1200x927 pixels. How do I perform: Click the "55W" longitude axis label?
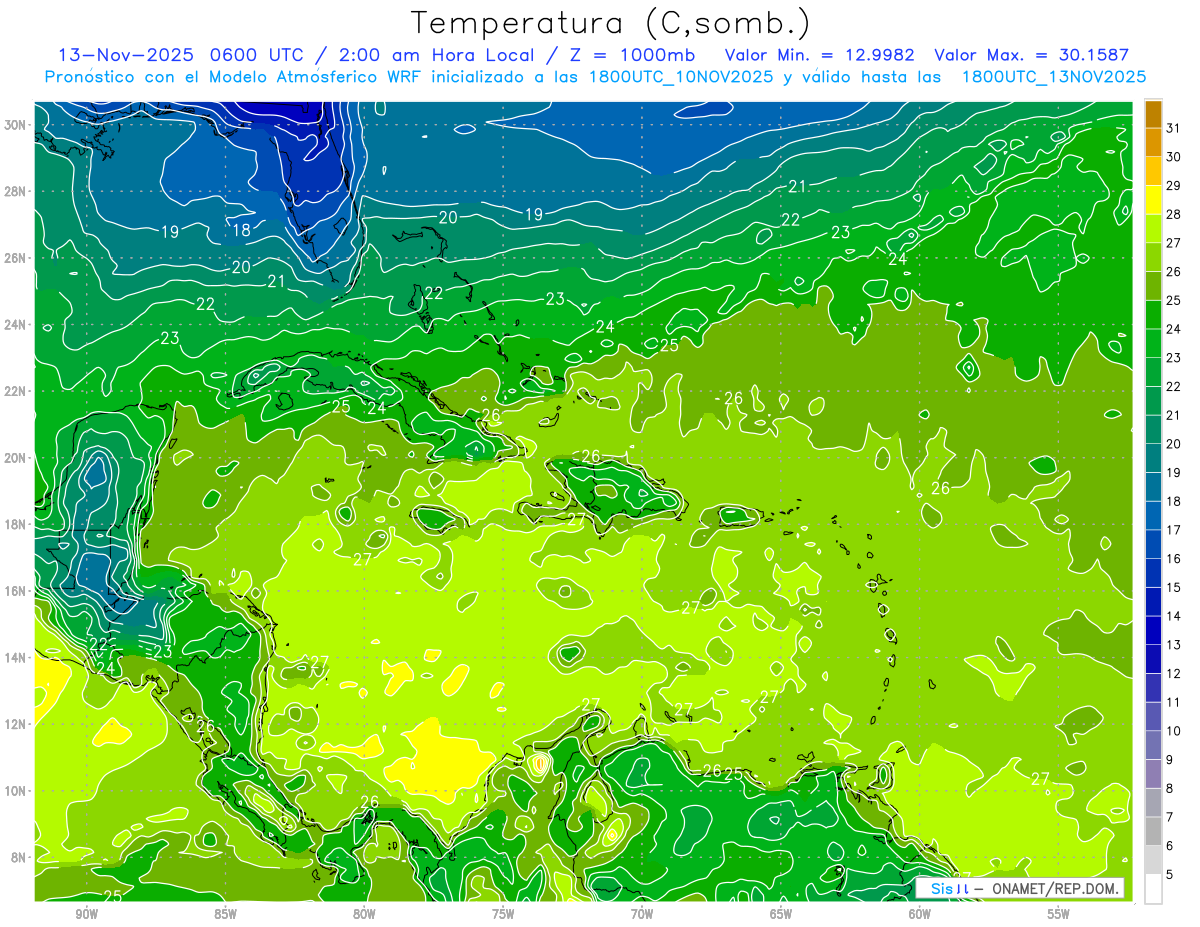(x=1059, y=914)
